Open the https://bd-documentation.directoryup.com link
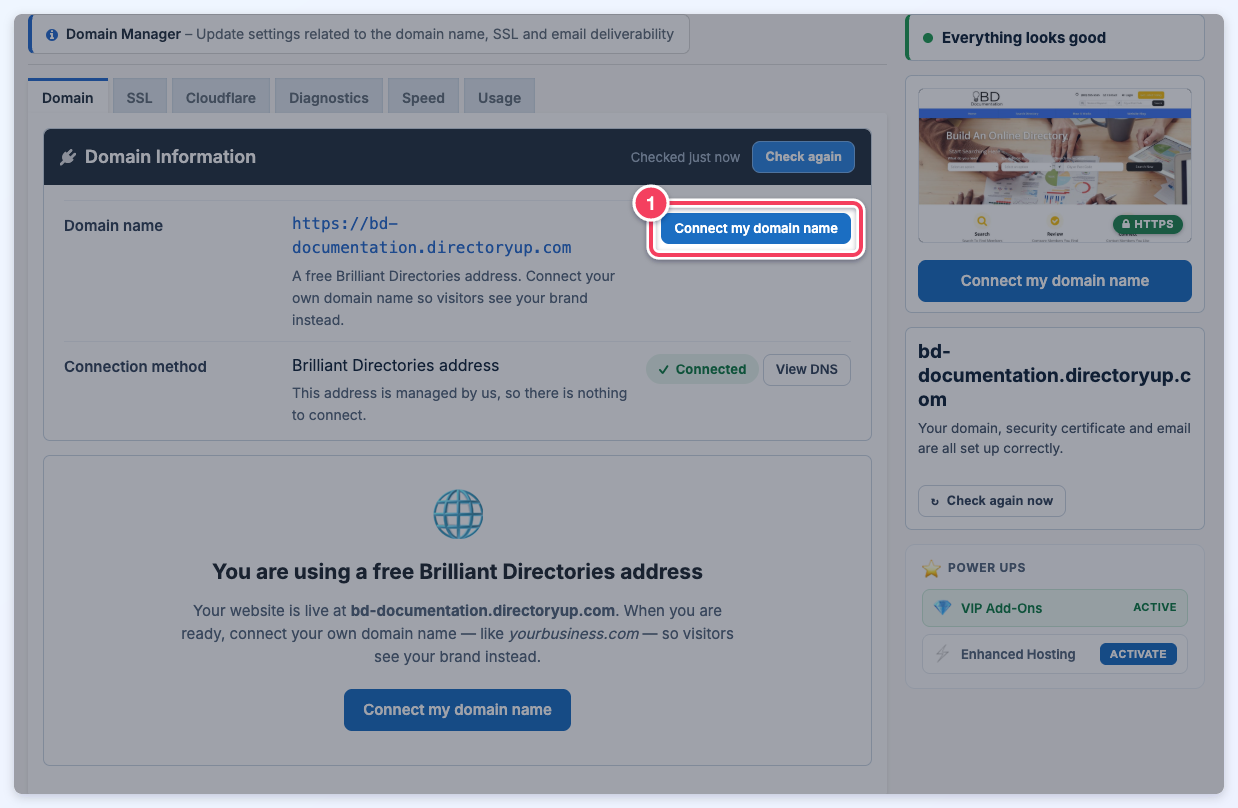Screen dimensions: 1238x808 coord(432,236)
